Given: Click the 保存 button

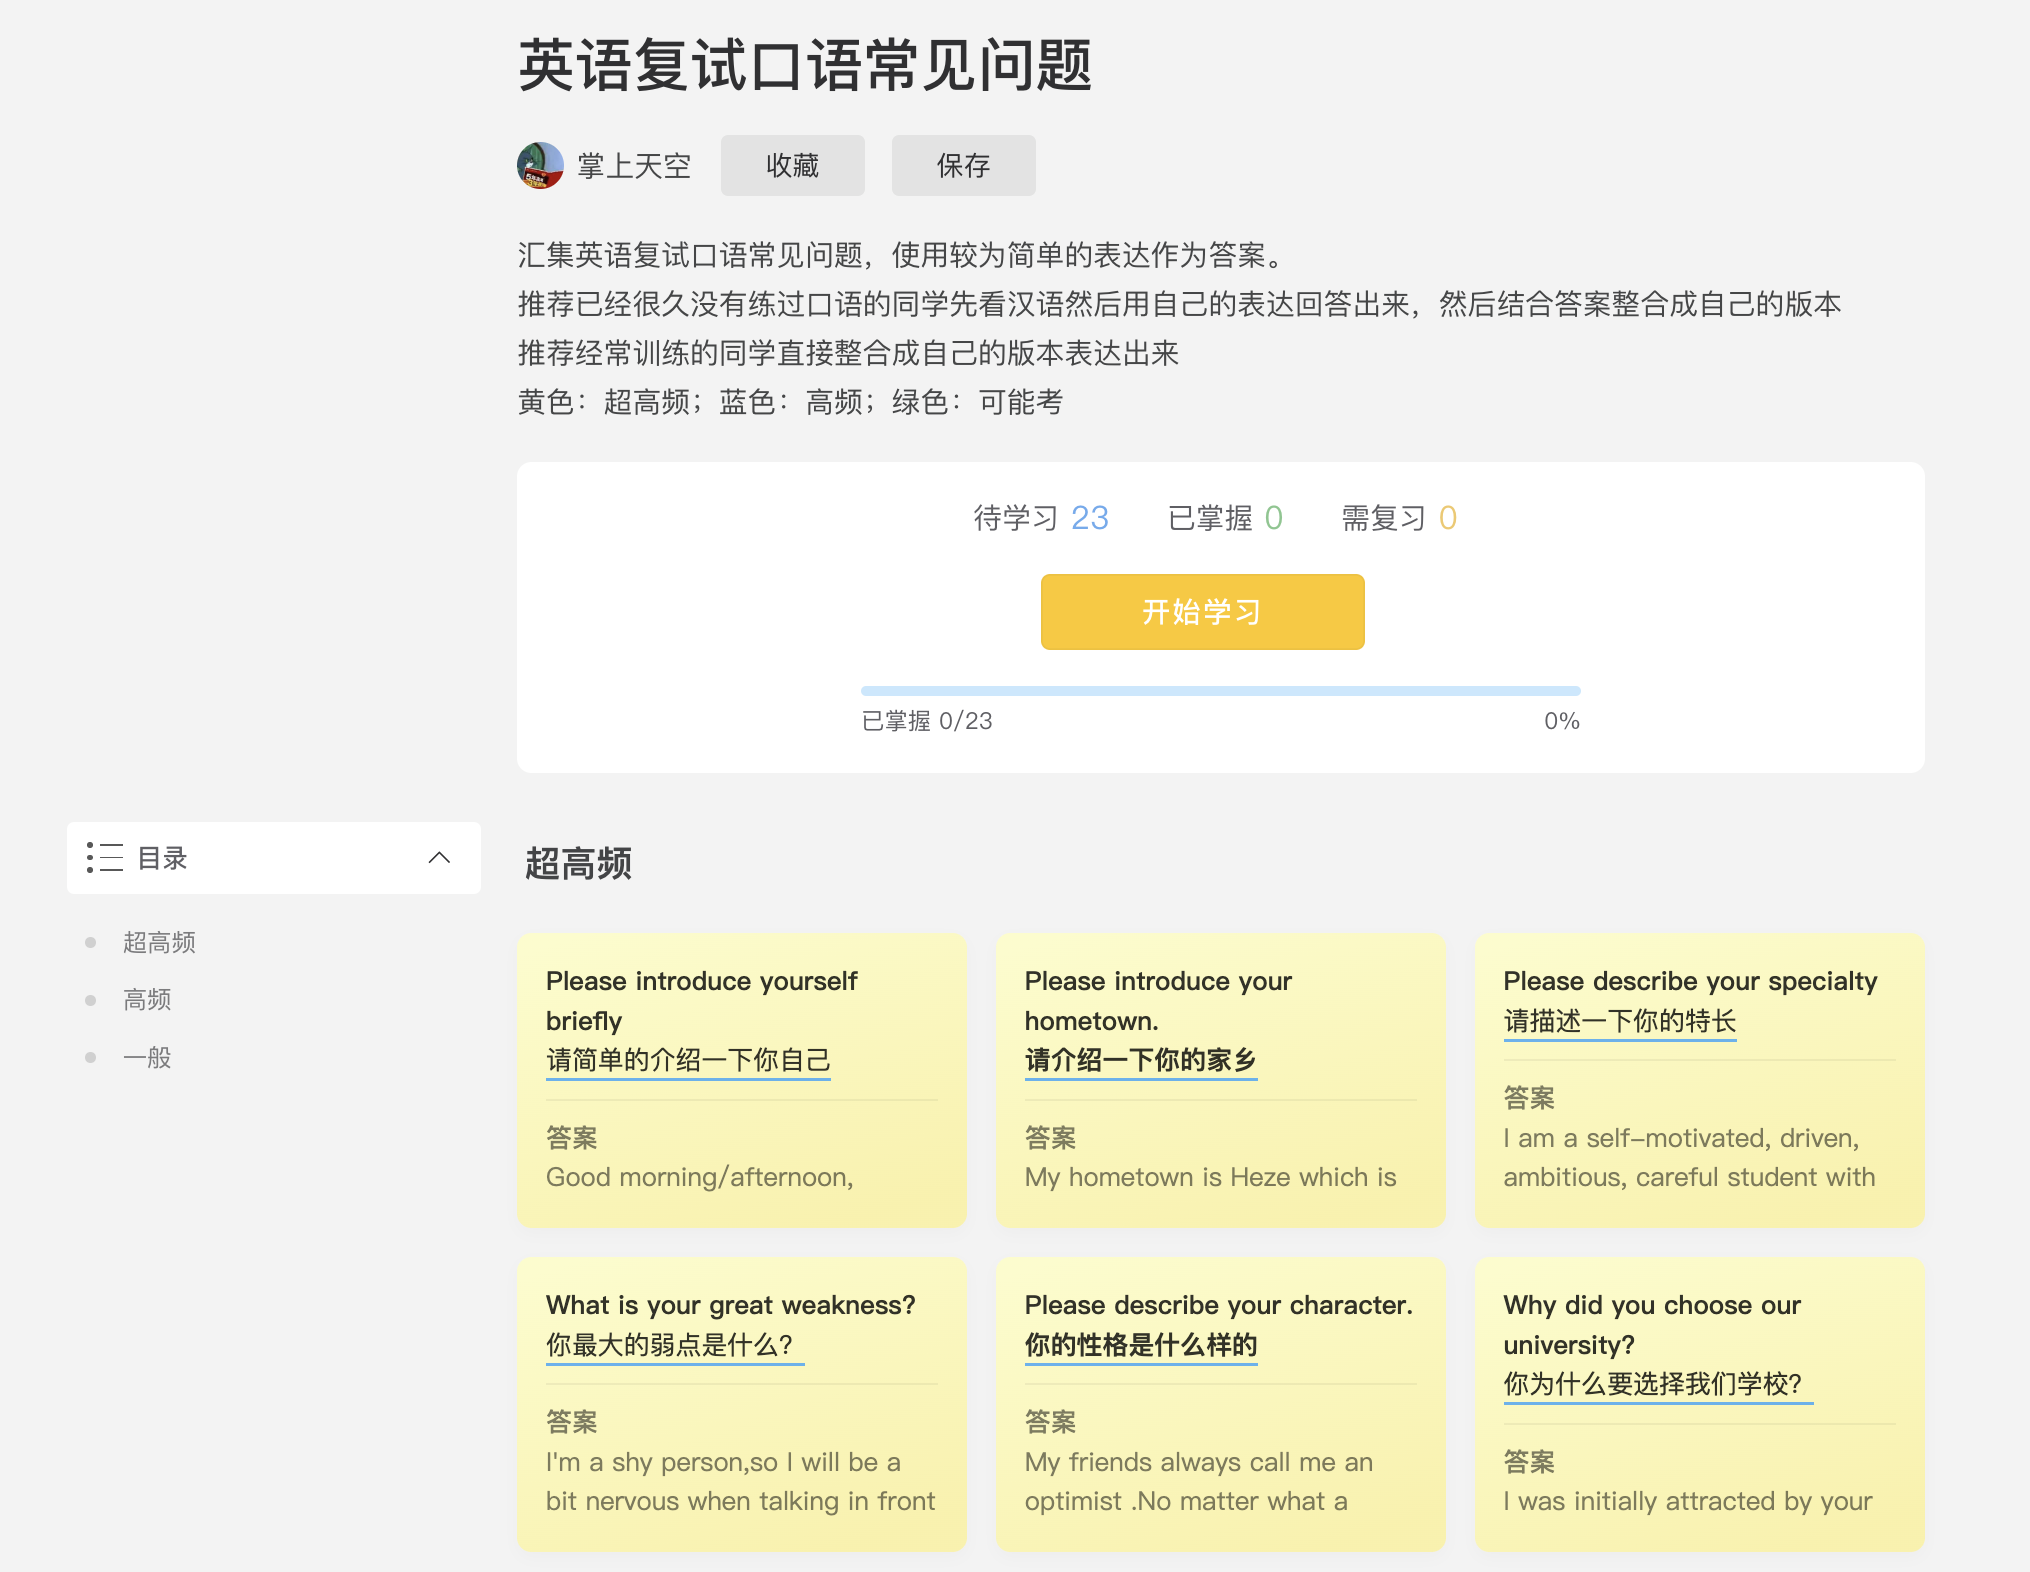Looking at the screenshot, I should click(963, 166).
